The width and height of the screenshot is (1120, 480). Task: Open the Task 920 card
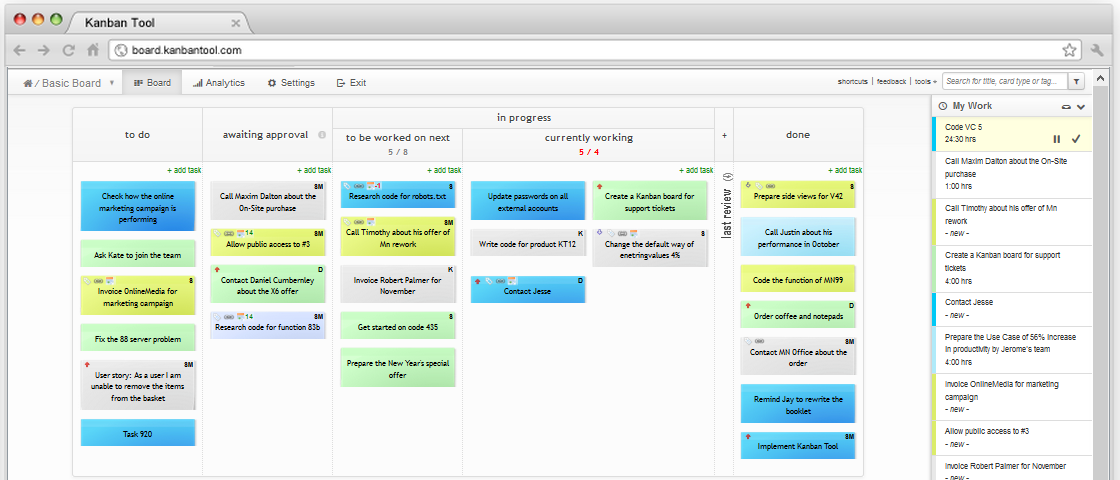tap(138, 433)
